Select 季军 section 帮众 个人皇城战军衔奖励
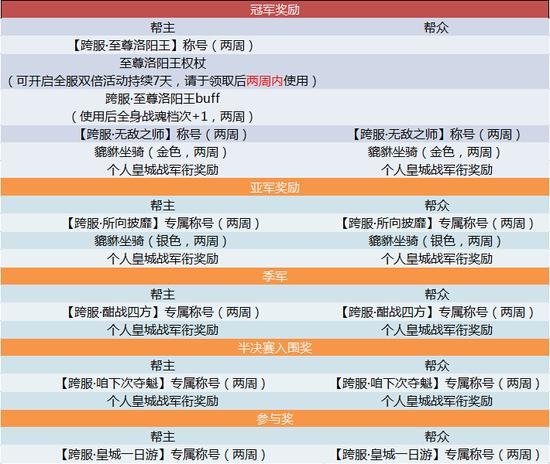This screenshot has height=464, width=550. coord(437,330)
